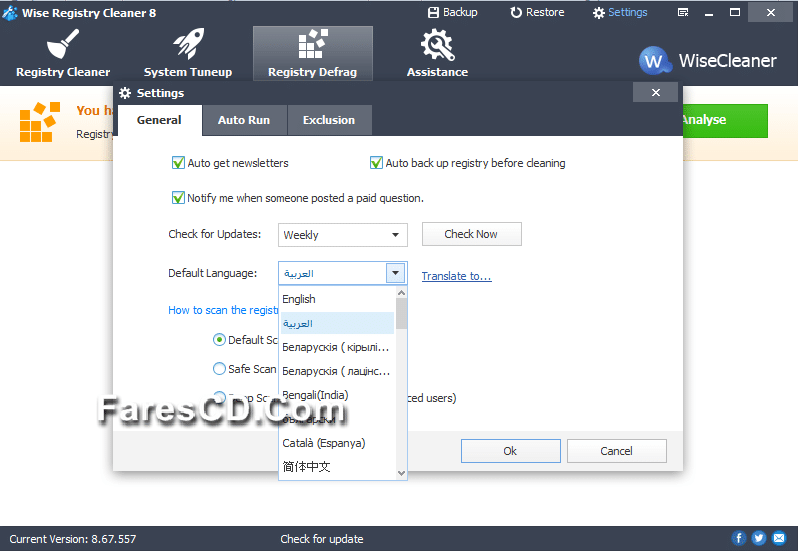Choose Беларуская (лацінка) language option
Viewport: 798px width, 551px height.
(x=337, y=371)
